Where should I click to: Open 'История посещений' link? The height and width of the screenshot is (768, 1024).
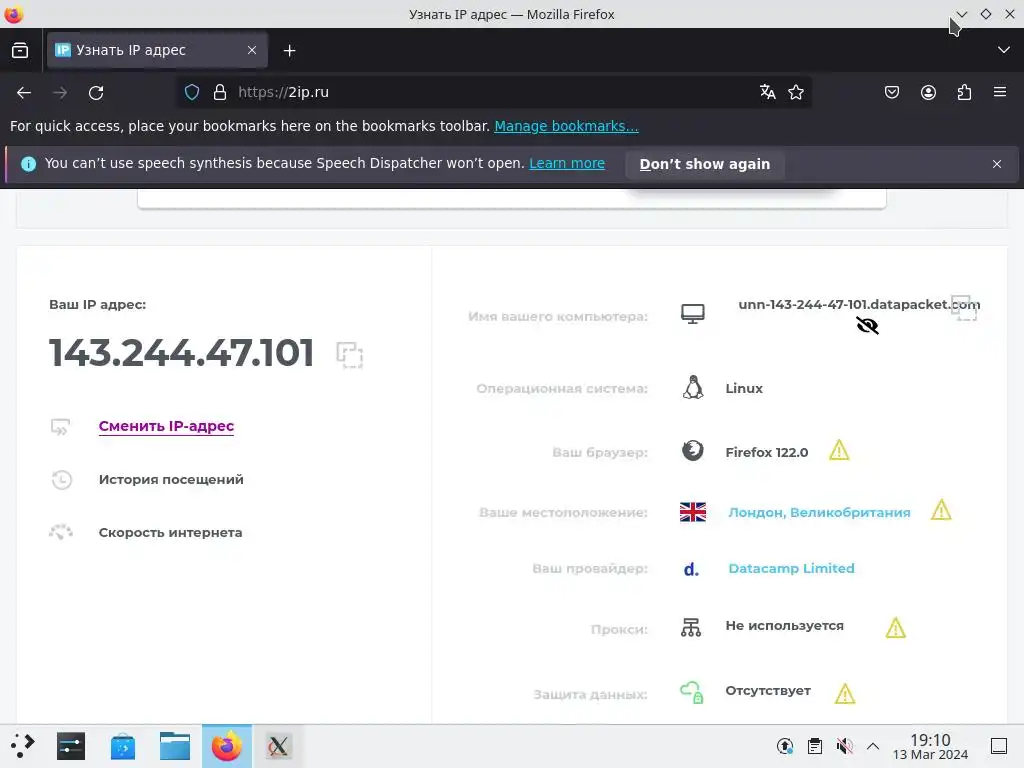(x=171, y=479)
